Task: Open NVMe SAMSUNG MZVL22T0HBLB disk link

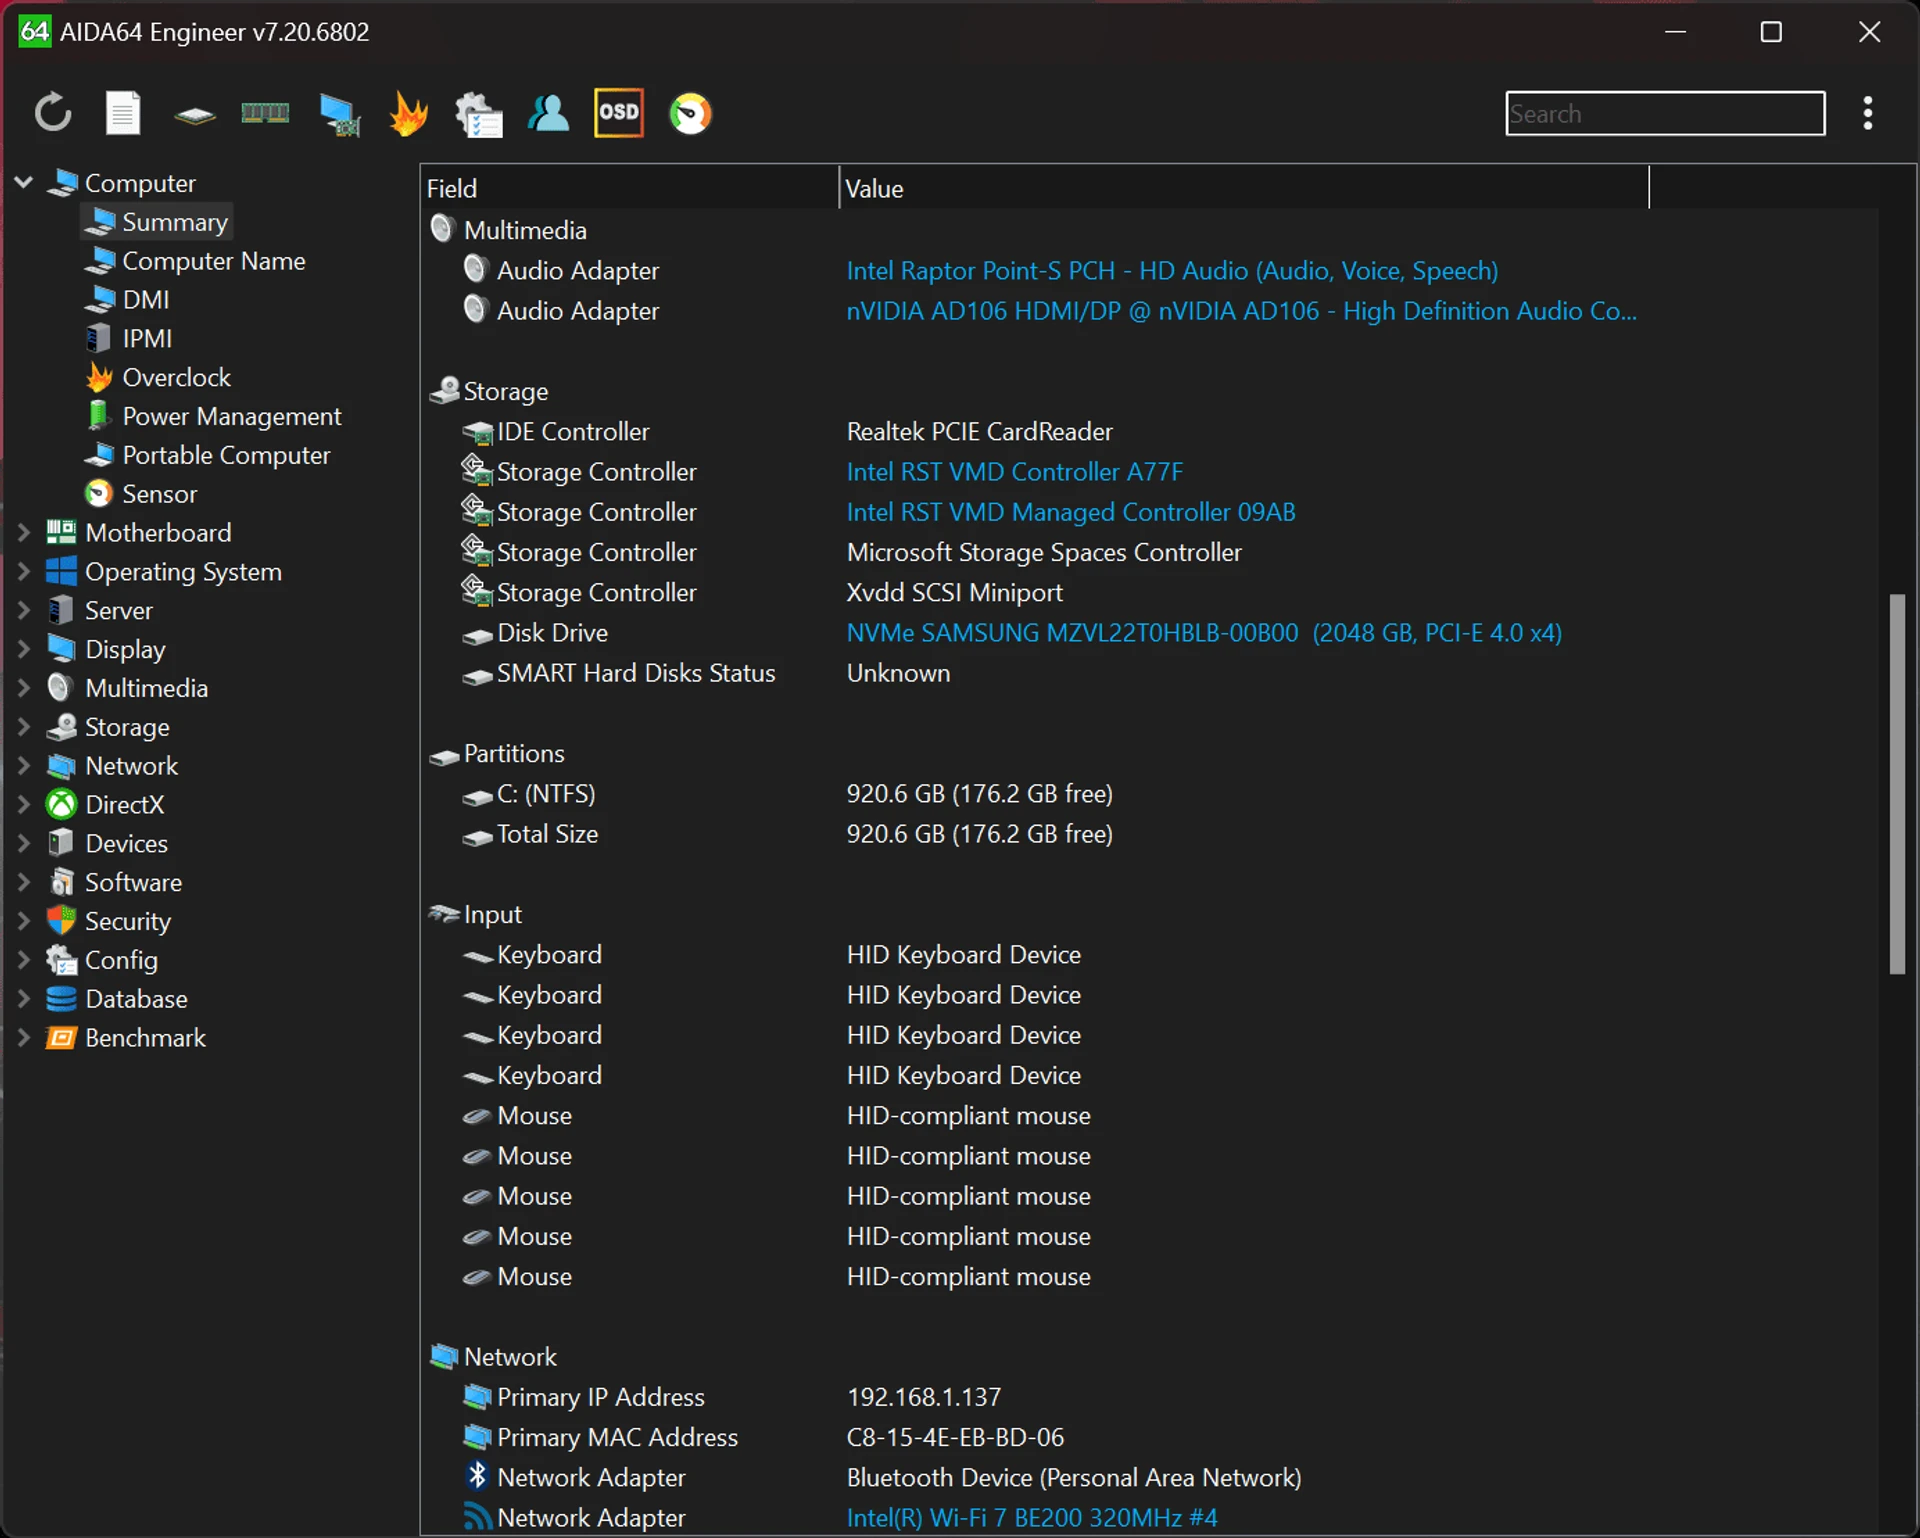Action: coord(1203,633)
